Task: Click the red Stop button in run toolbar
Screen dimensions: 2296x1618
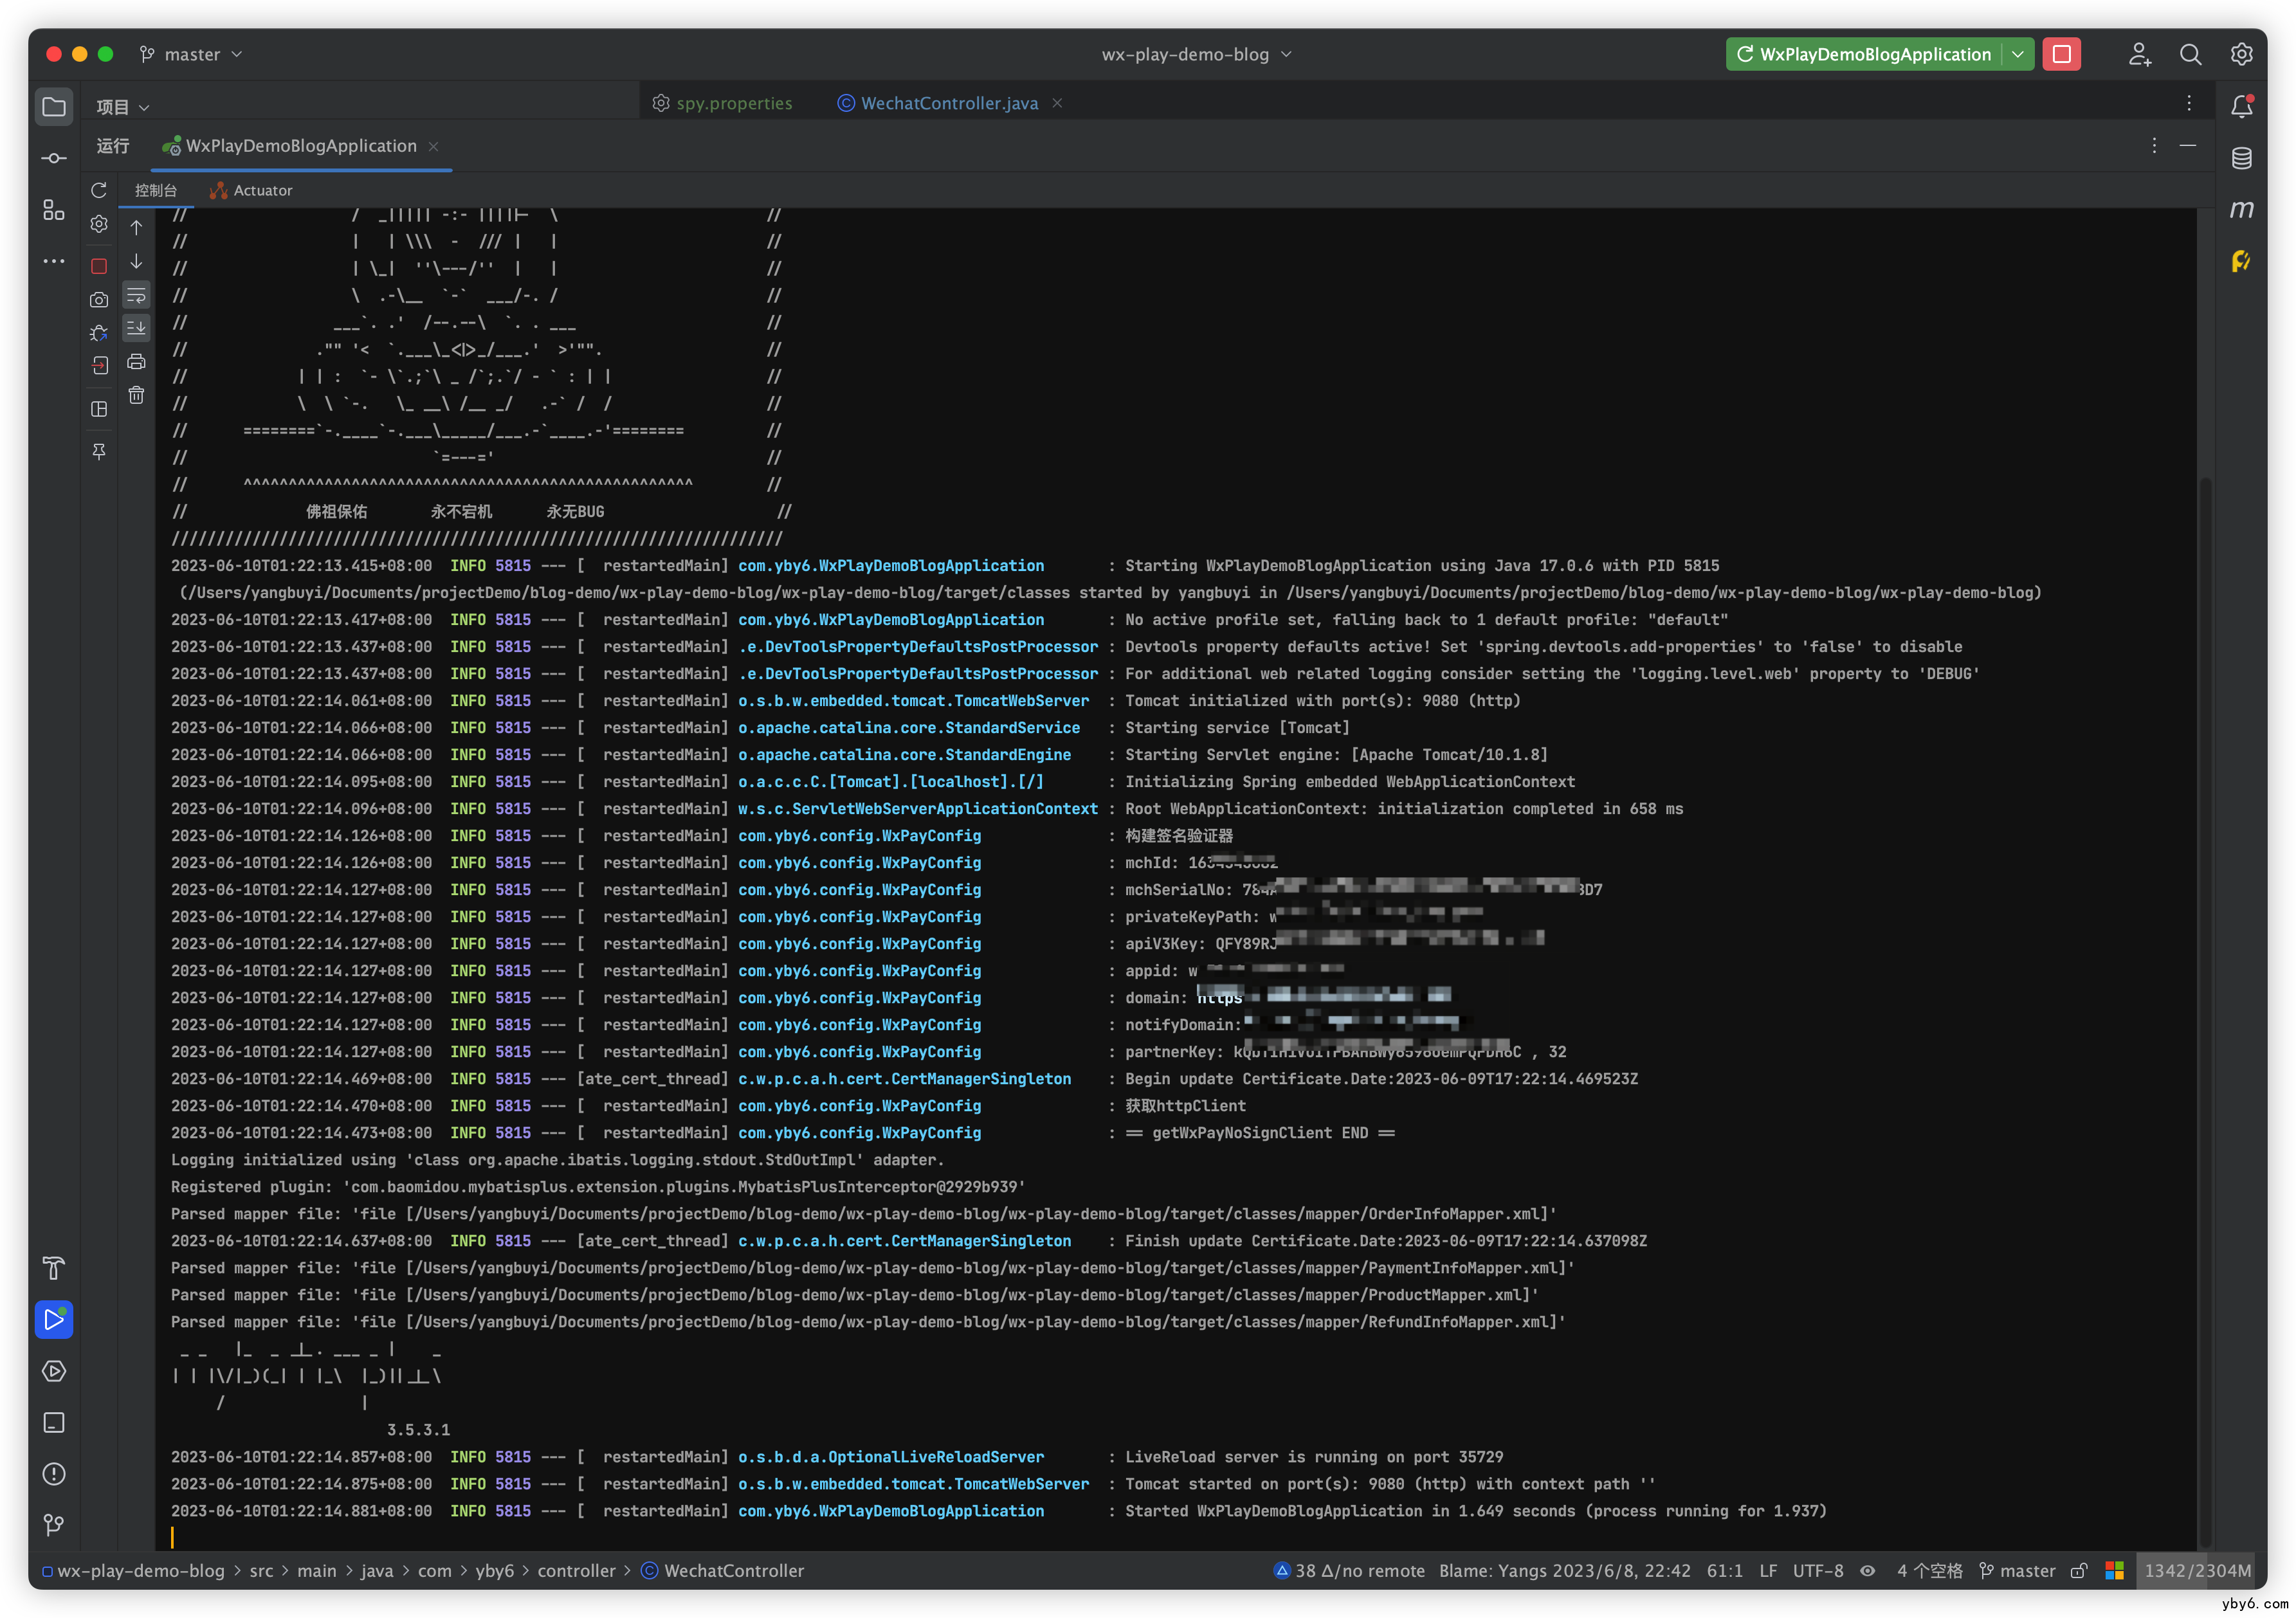Action: [98, 266]
